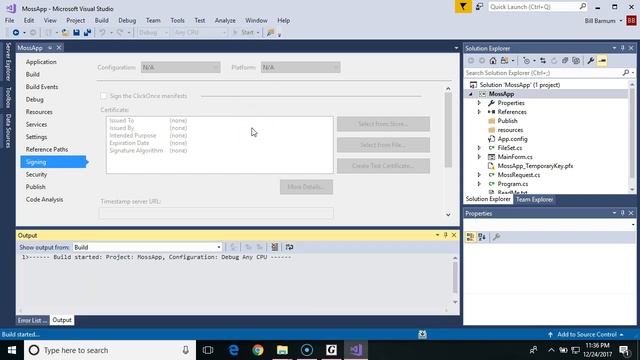Image resolution: width=640 pixels, height=360 pixels.
Task: Click the Save All toolbar icon
Action: pyautogui.click(x=87, y=32)
